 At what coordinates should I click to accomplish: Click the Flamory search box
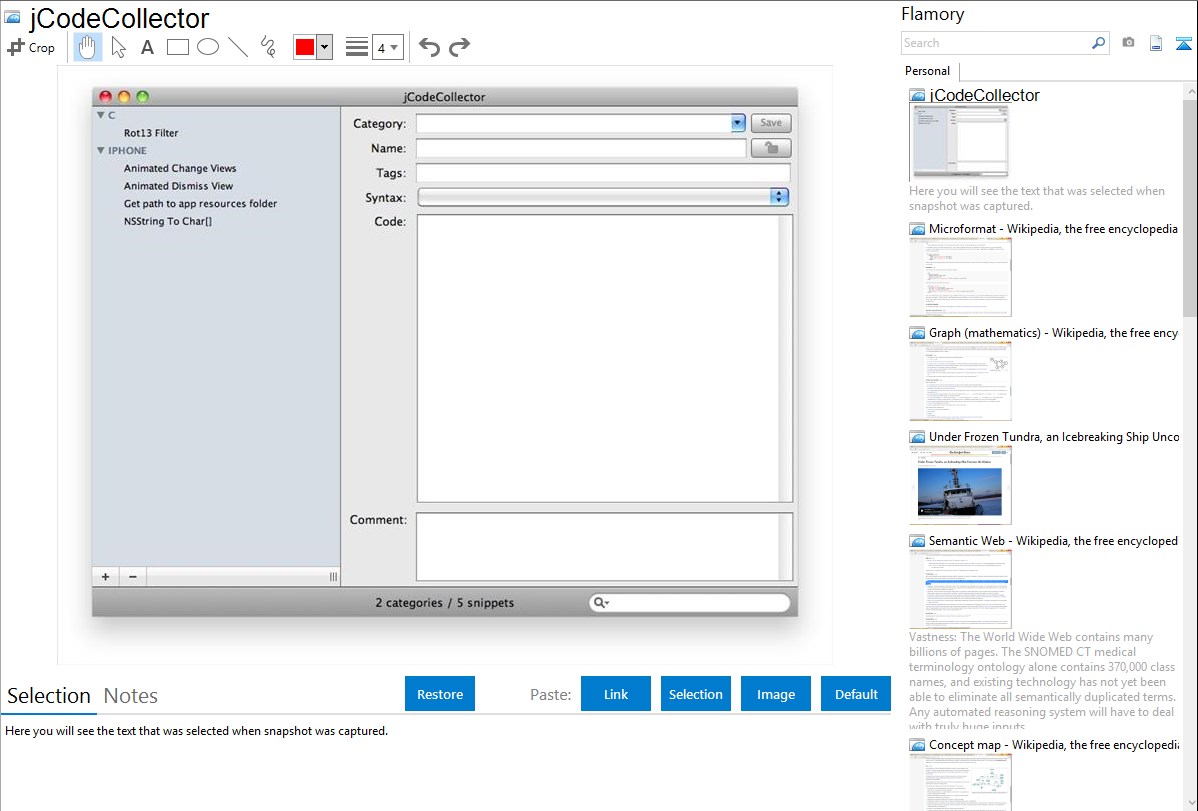(996, 43)
